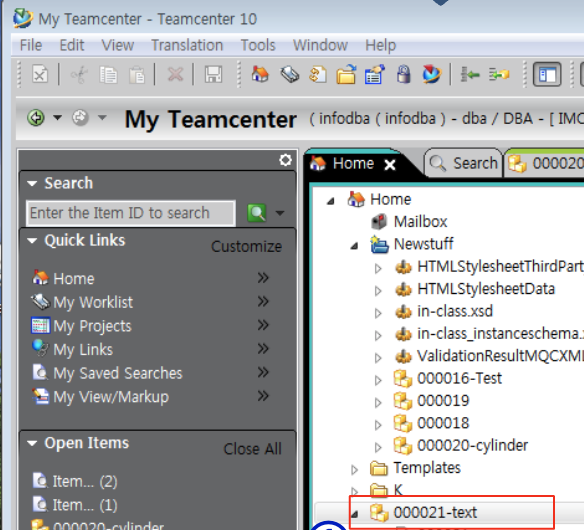This screenshot has height=530, width=584.
Task: Open the Help menu
Action: point(380,45)
